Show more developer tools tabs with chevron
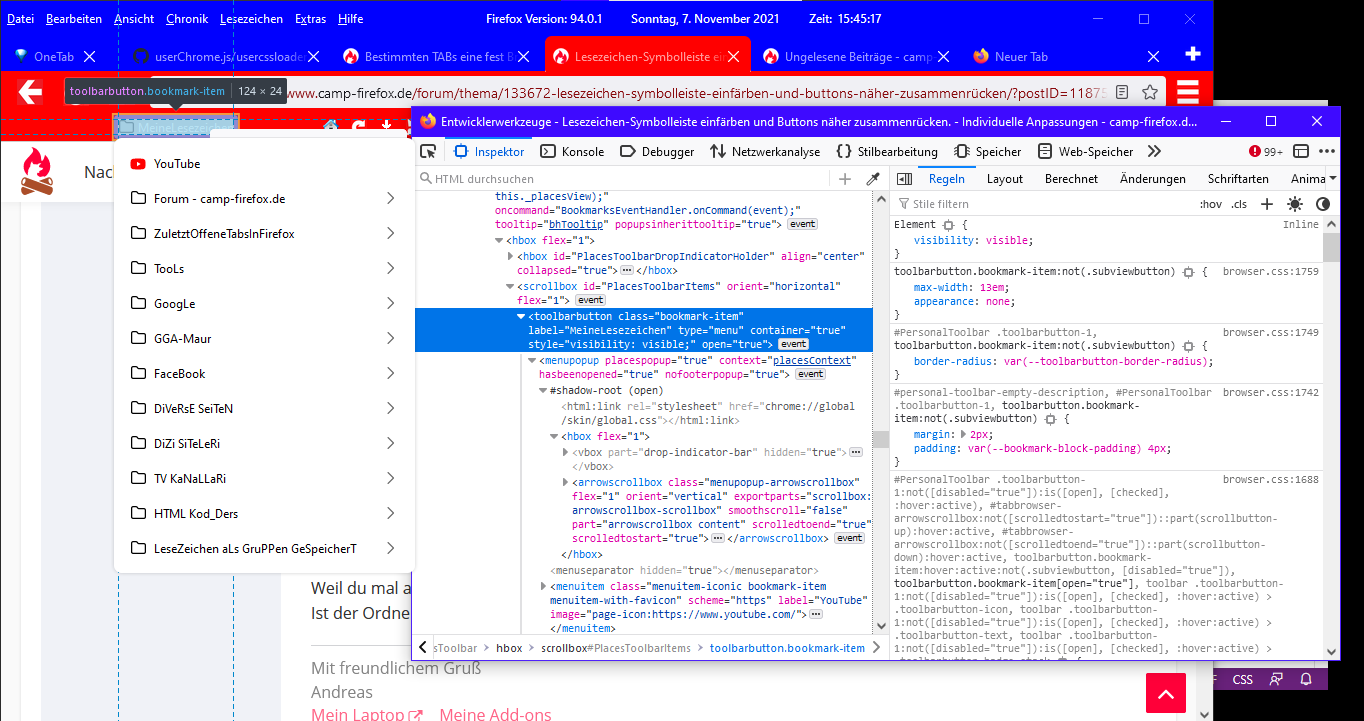This screenshot has height=721, width=1364. [x=1154, y=152]
